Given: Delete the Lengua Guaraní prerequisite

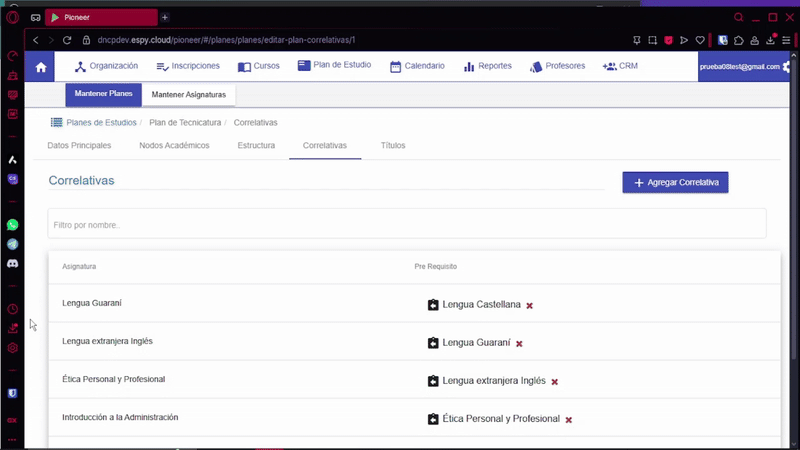Looking at the screenshot, I should (x=519, y=343).
